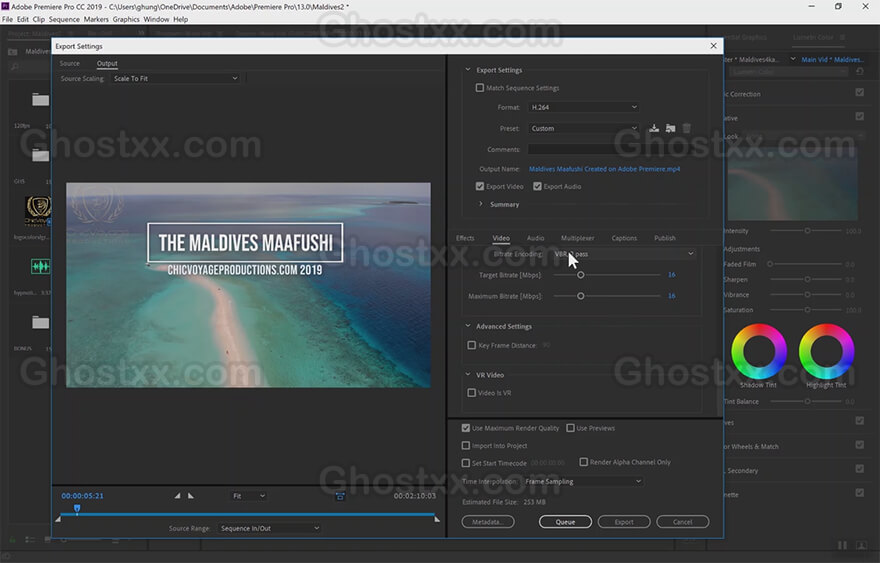Image resolution: width=880 pixels, height=563 pixels.
Task: Click the current timecode 00:00:05:21
Action: click(x=82, y=496)
